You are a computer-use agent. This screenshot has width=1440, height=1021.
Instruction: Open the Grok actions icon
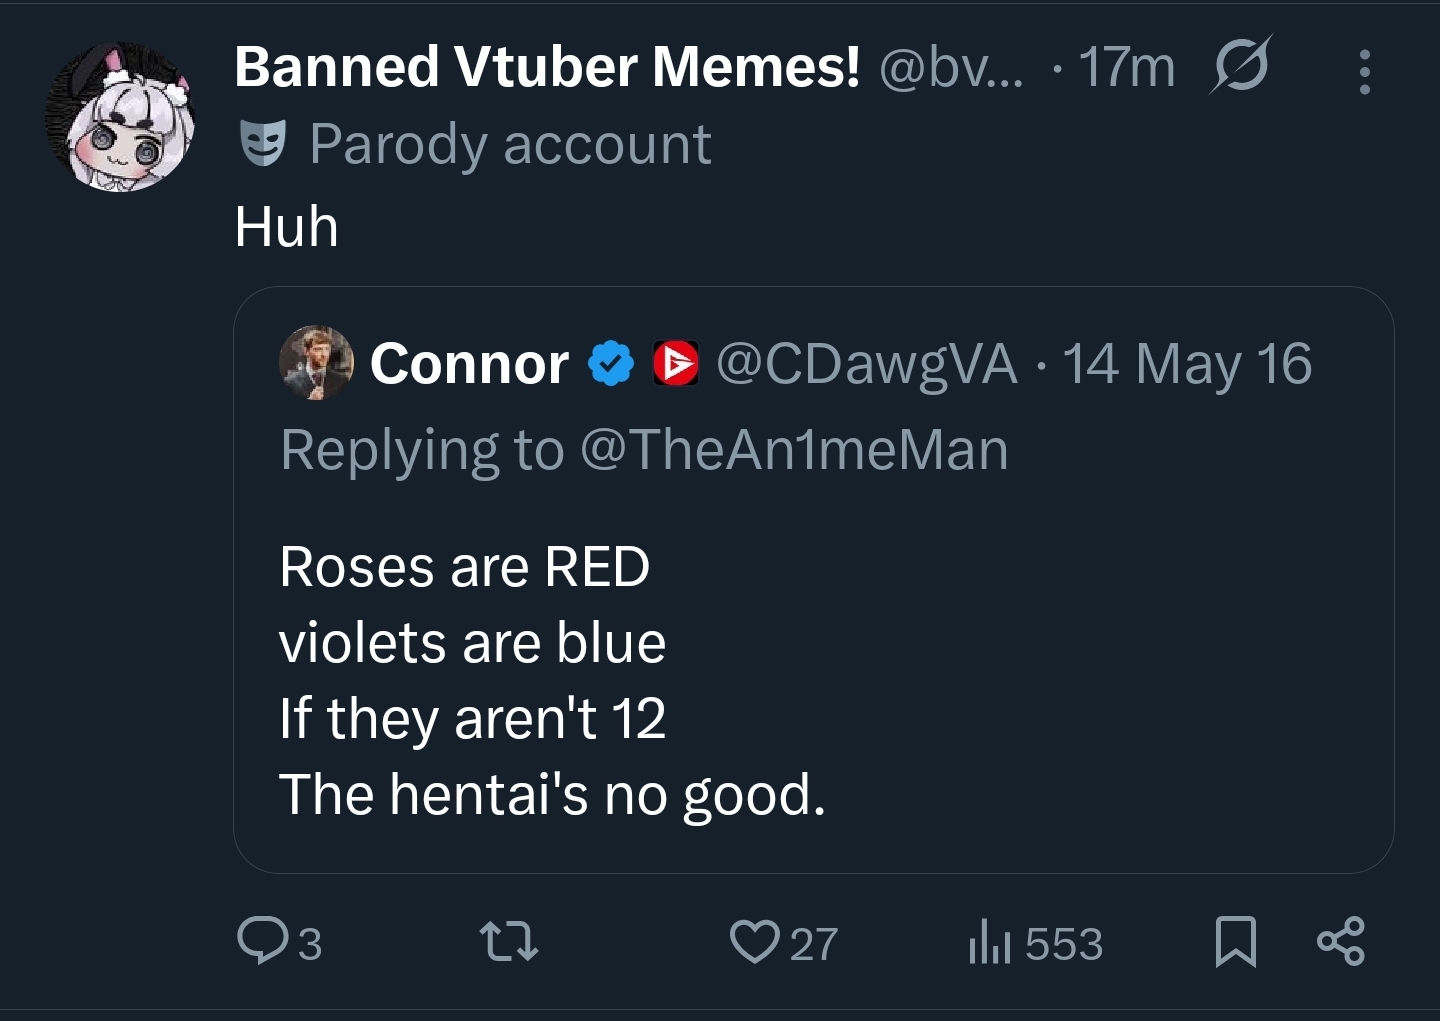pyautogui.click(x=1240, y=66)
